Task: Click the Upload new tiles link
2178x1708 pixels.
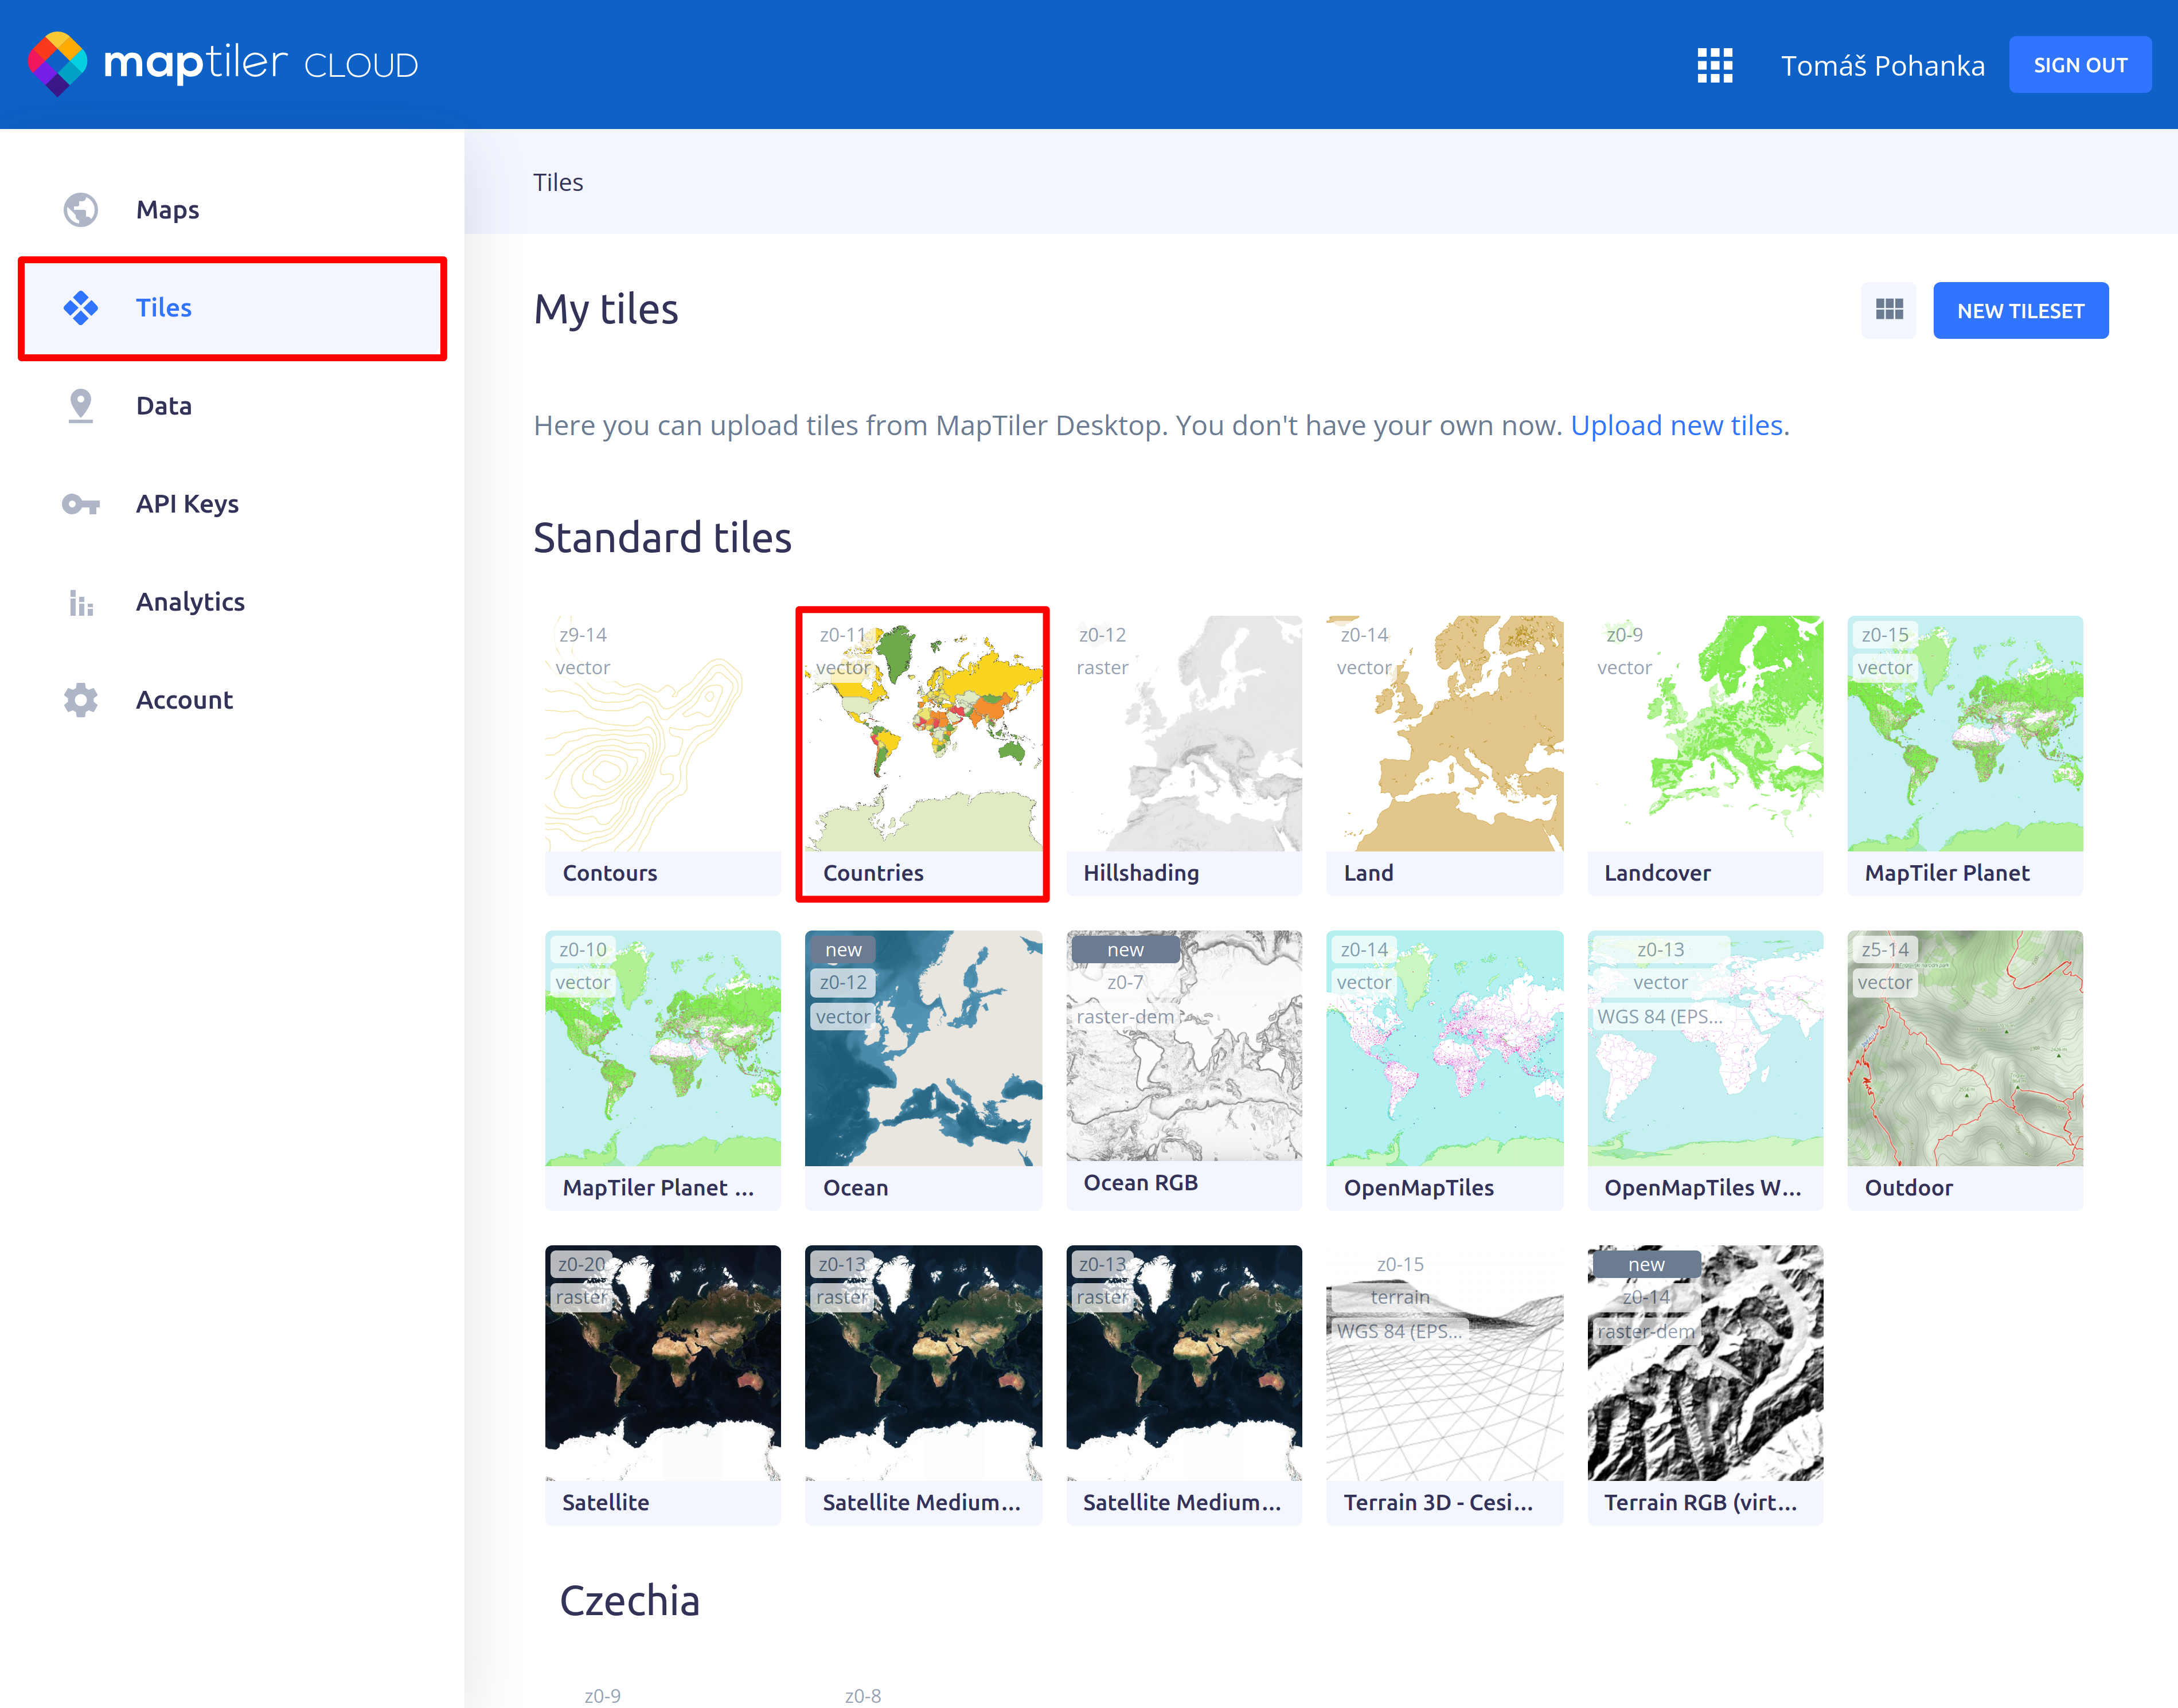Action: tap(1676, 426)
